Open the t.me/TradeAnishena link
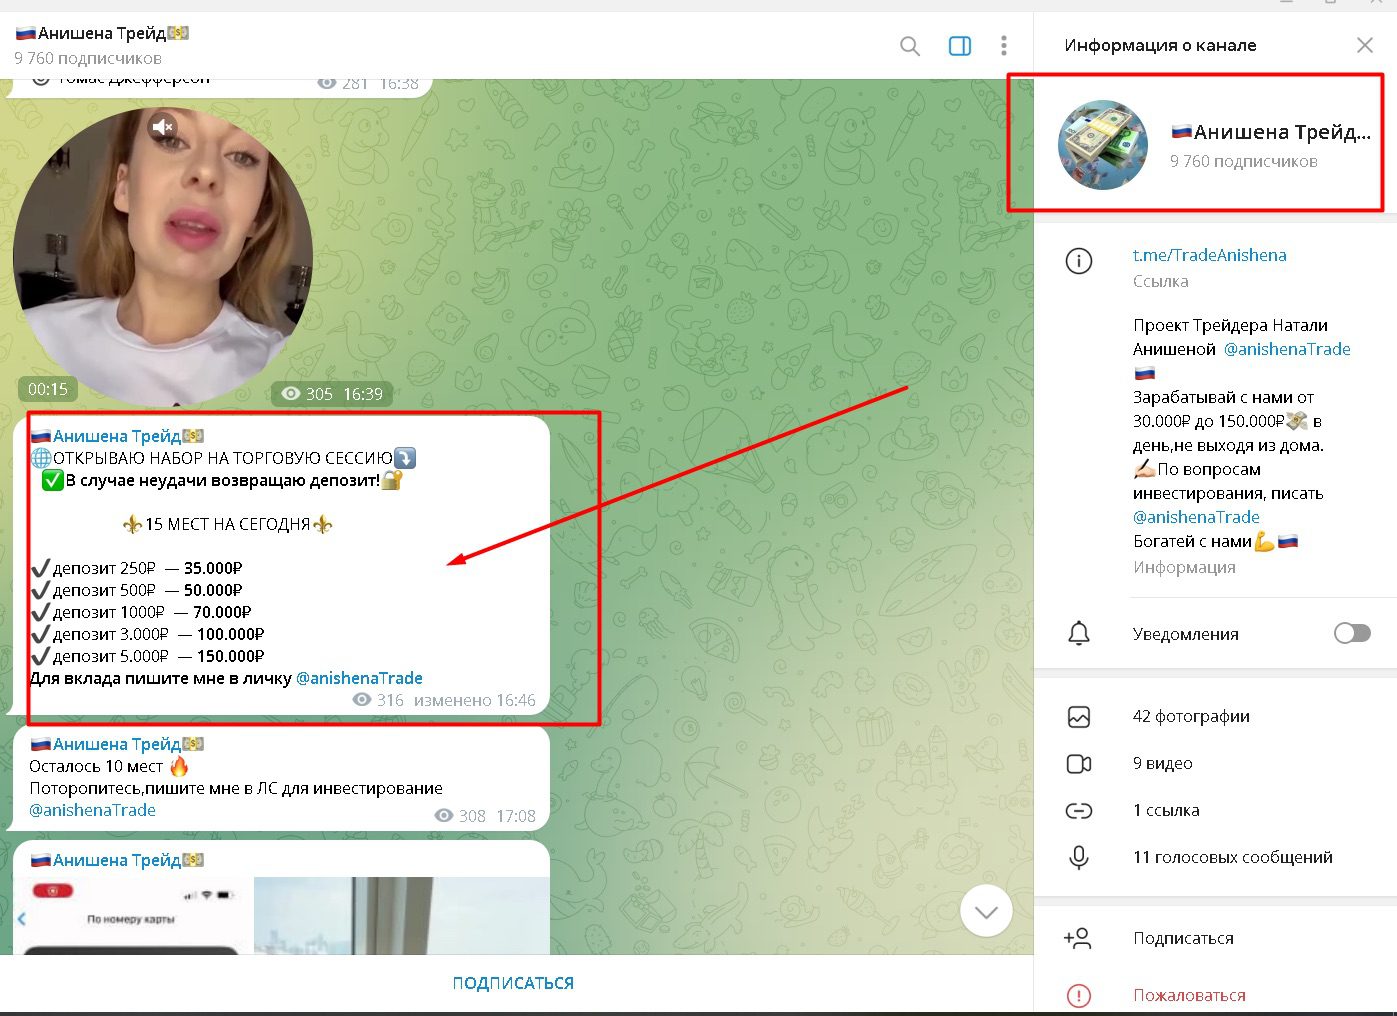The width and height of the screenshot is (1397, 1016). click(1209, 255)
